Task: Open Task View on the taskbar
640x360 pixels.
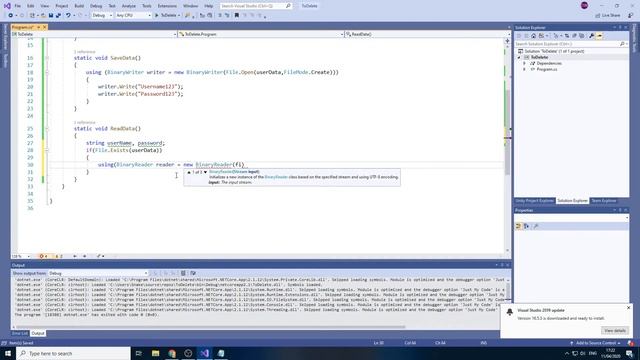Action: (x=139, y=353)
